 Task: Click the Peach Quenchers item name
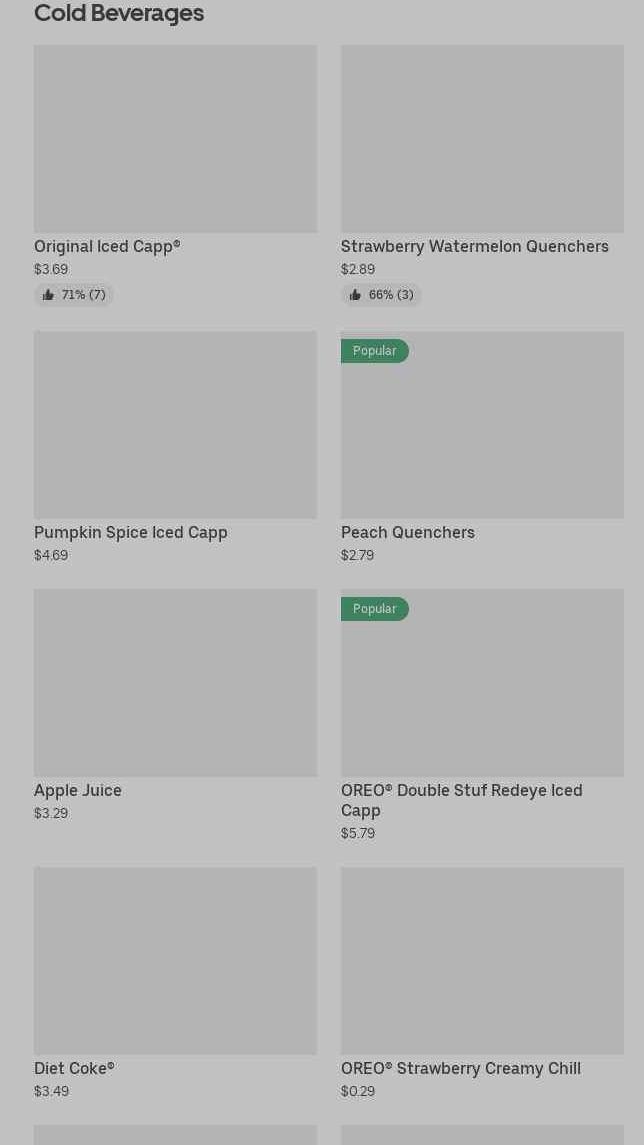408,533
